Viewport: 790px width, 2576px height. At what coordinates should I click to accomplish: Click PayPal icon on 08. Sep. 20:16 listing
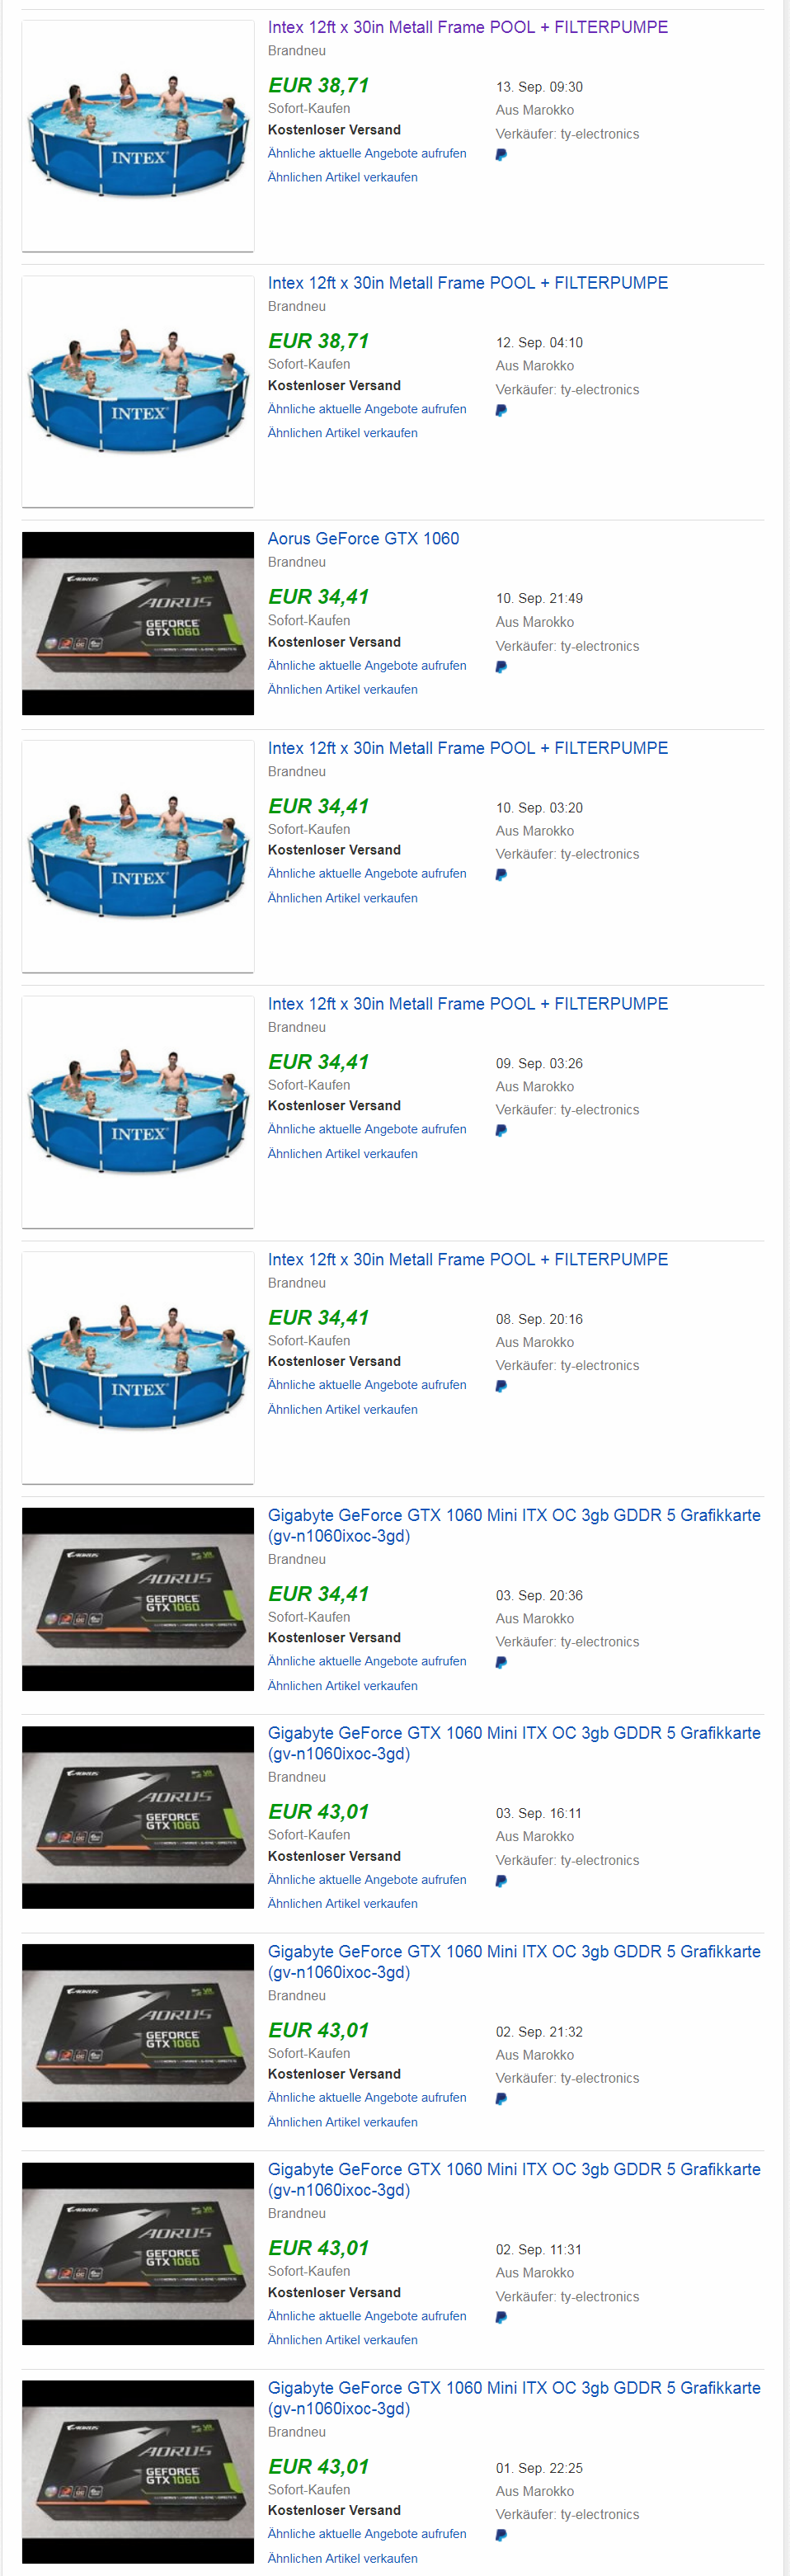(x=501, y=1387)
